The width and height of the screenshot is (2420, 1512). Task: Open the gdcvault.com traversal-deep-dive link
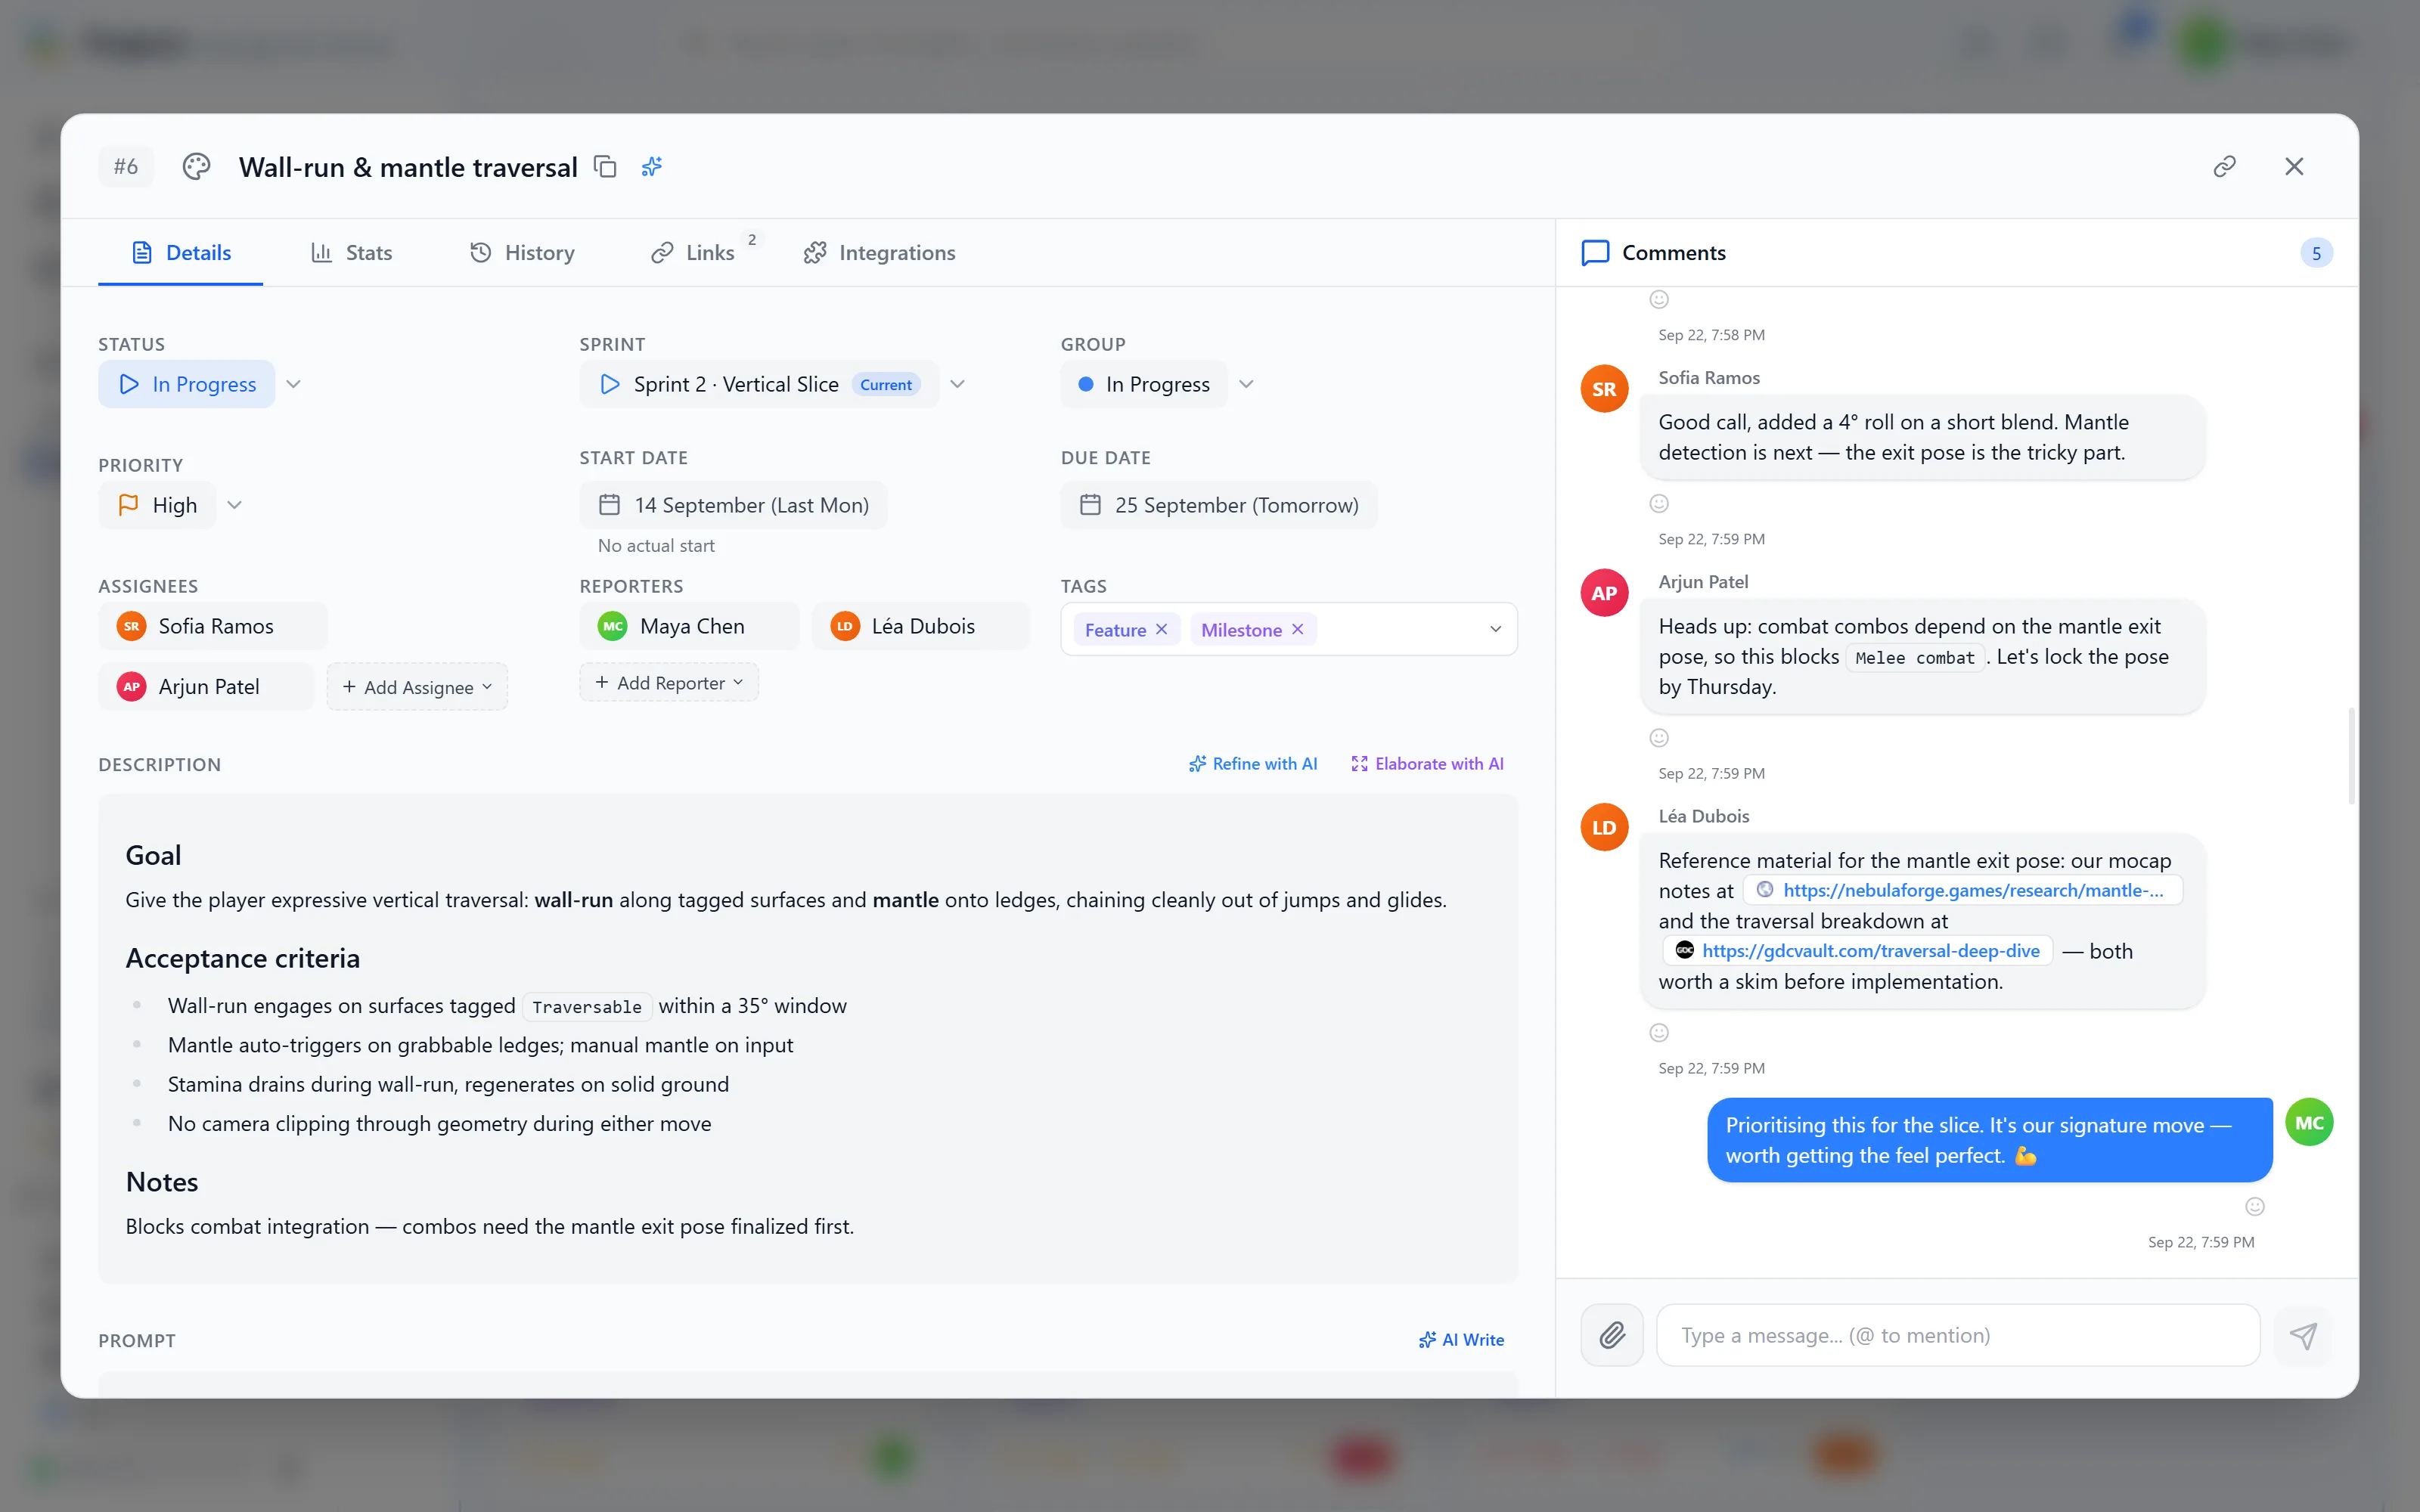click(1858, 951)
